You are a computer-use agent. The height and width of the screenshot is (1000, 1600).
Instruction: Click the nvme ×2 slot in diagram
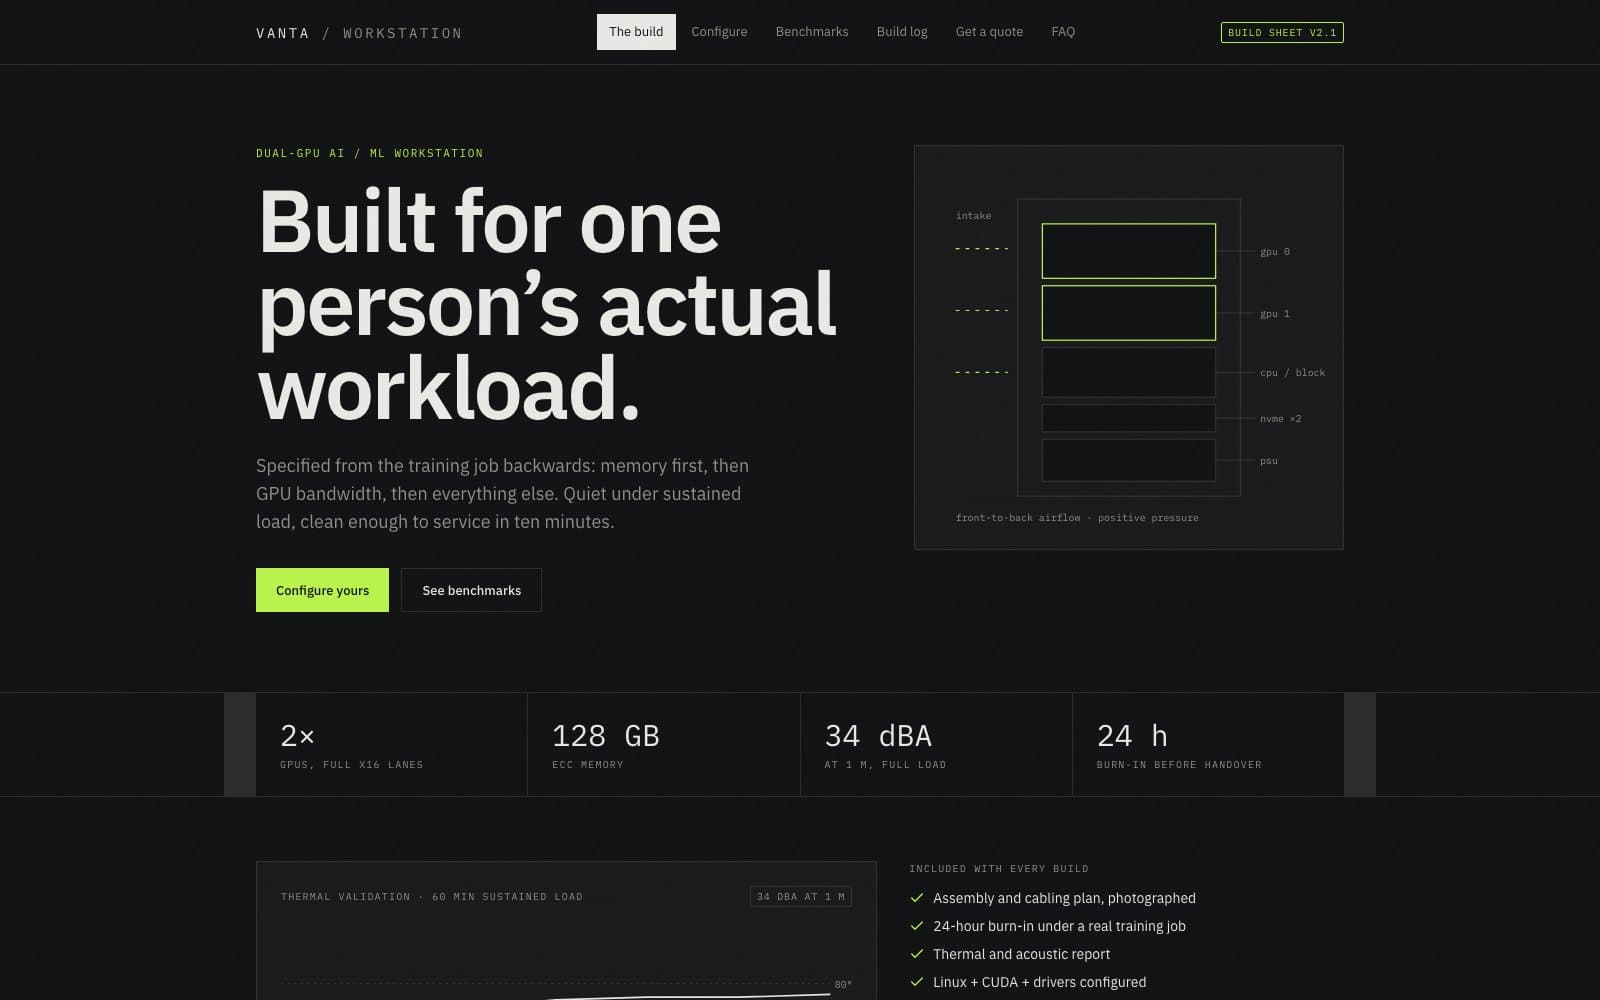coord(1128,418)
